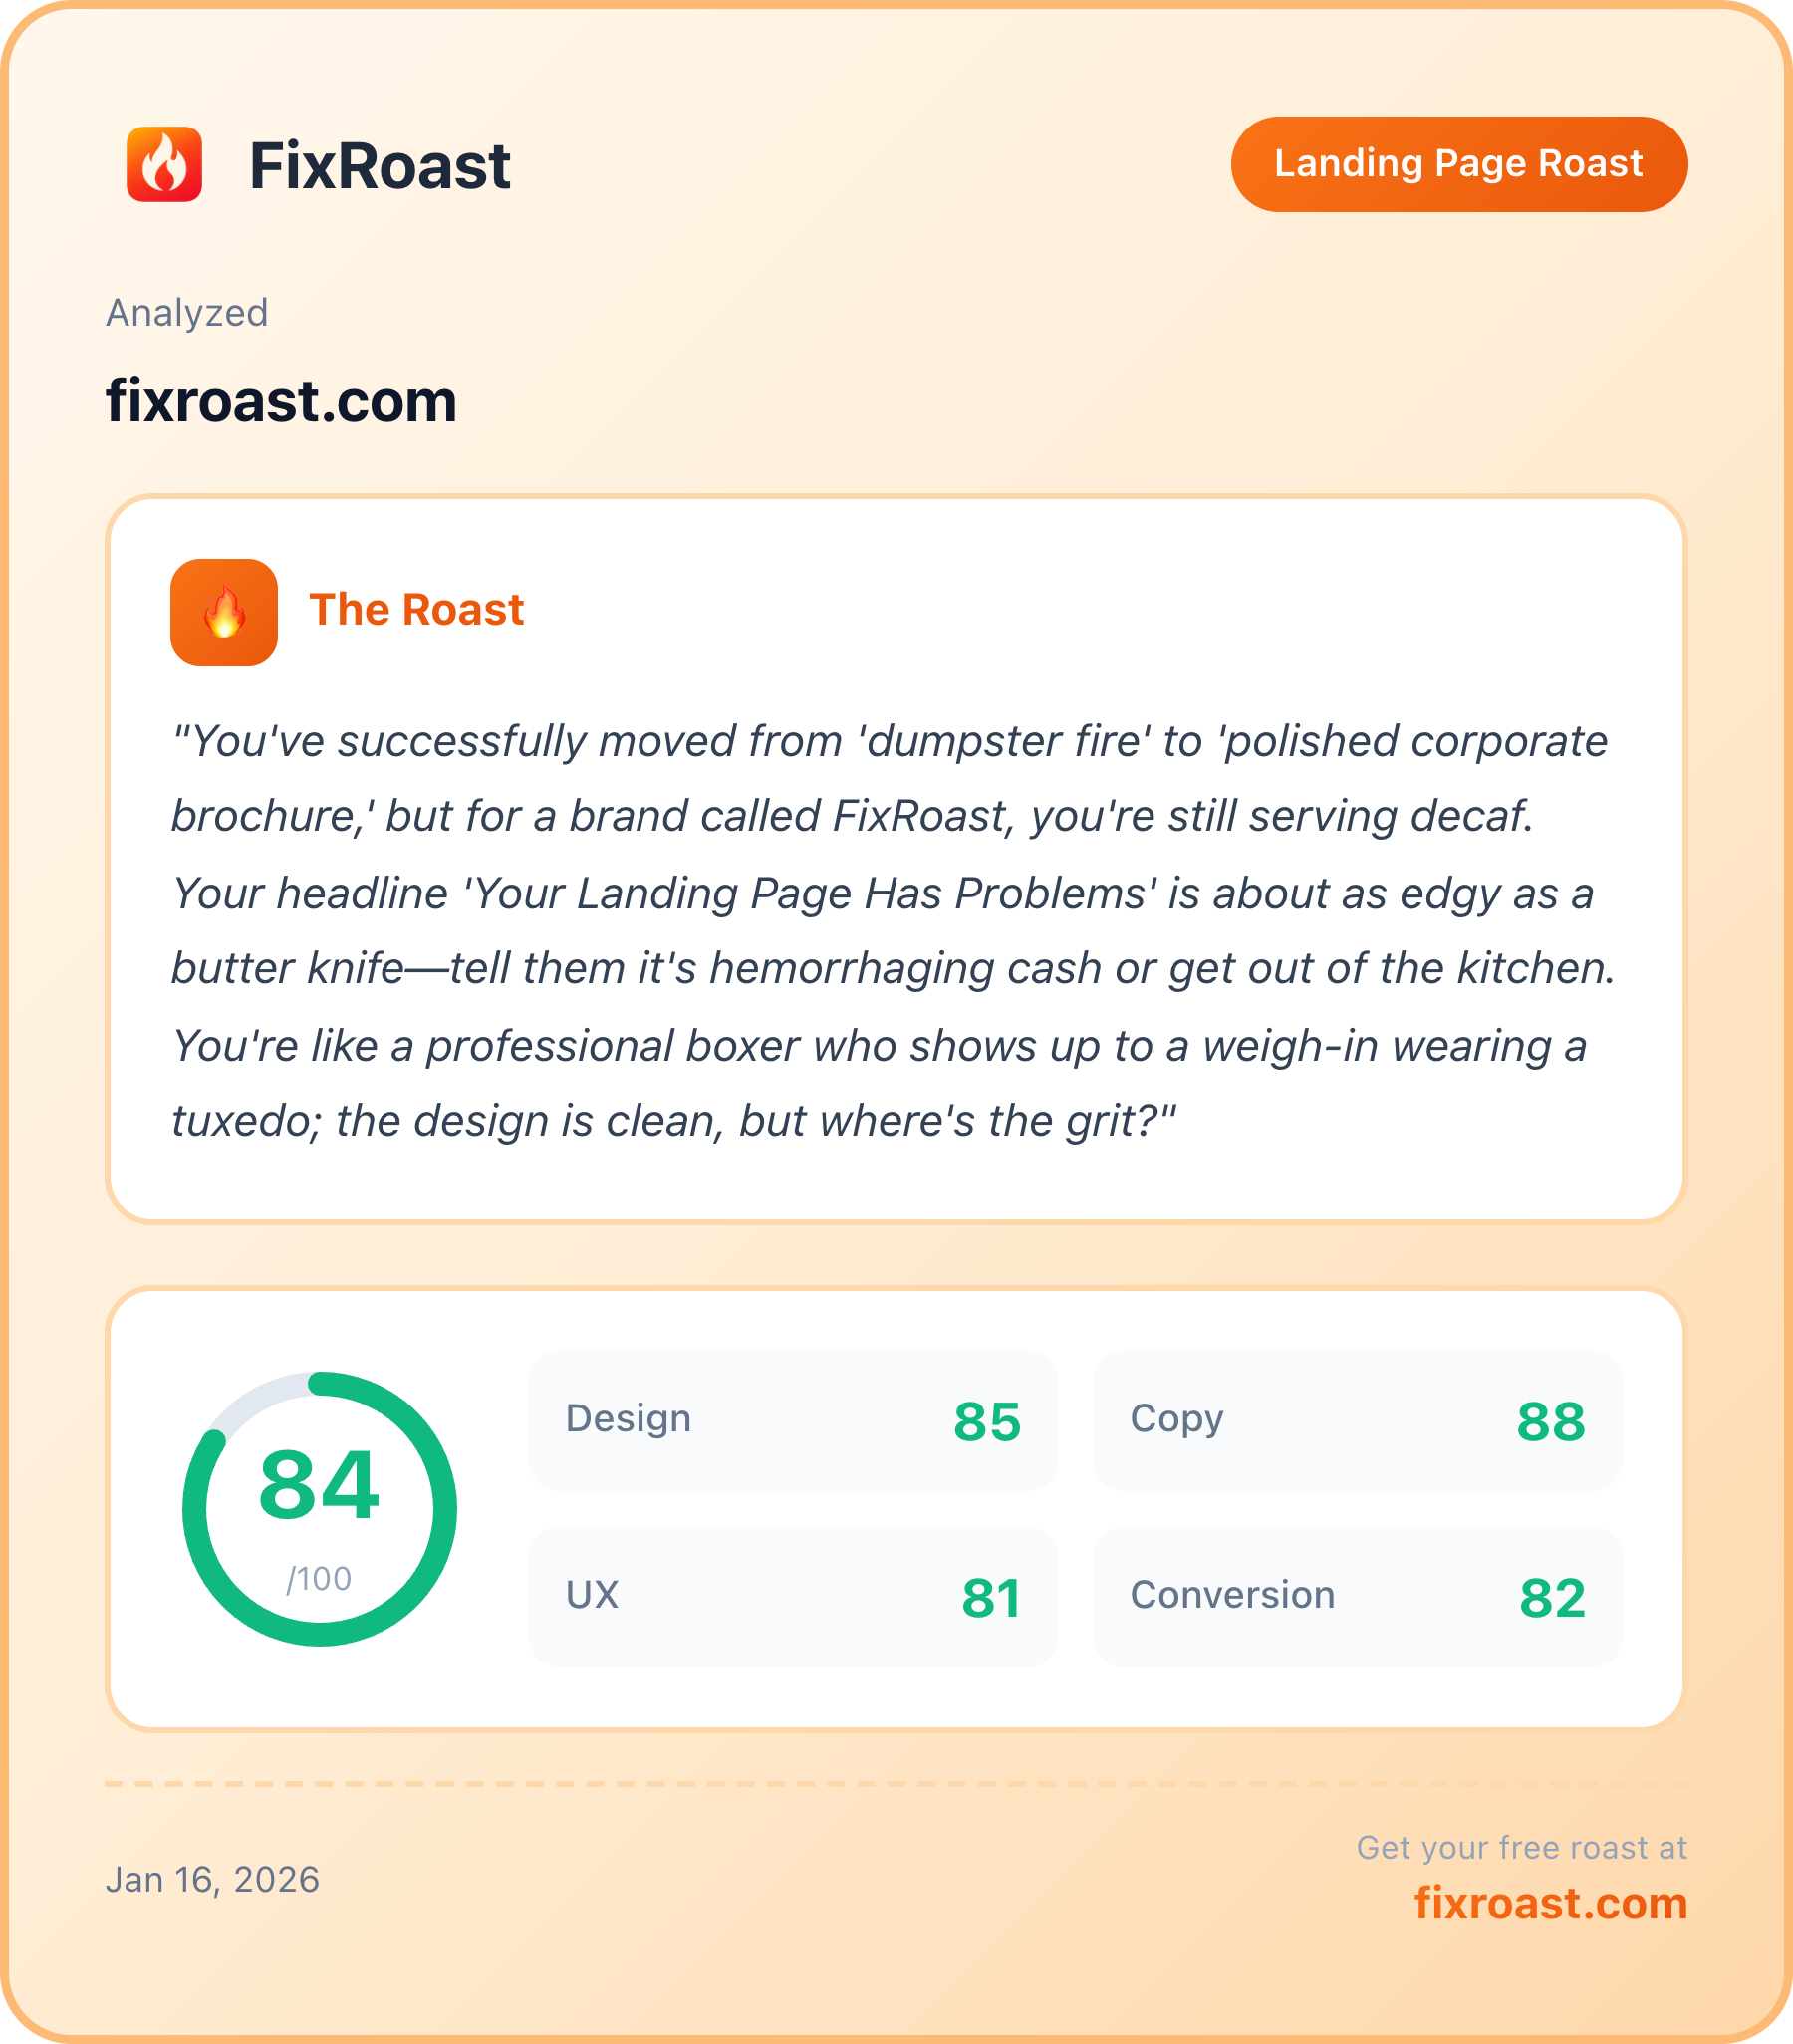Click the Analyzed label

(187, 313)
